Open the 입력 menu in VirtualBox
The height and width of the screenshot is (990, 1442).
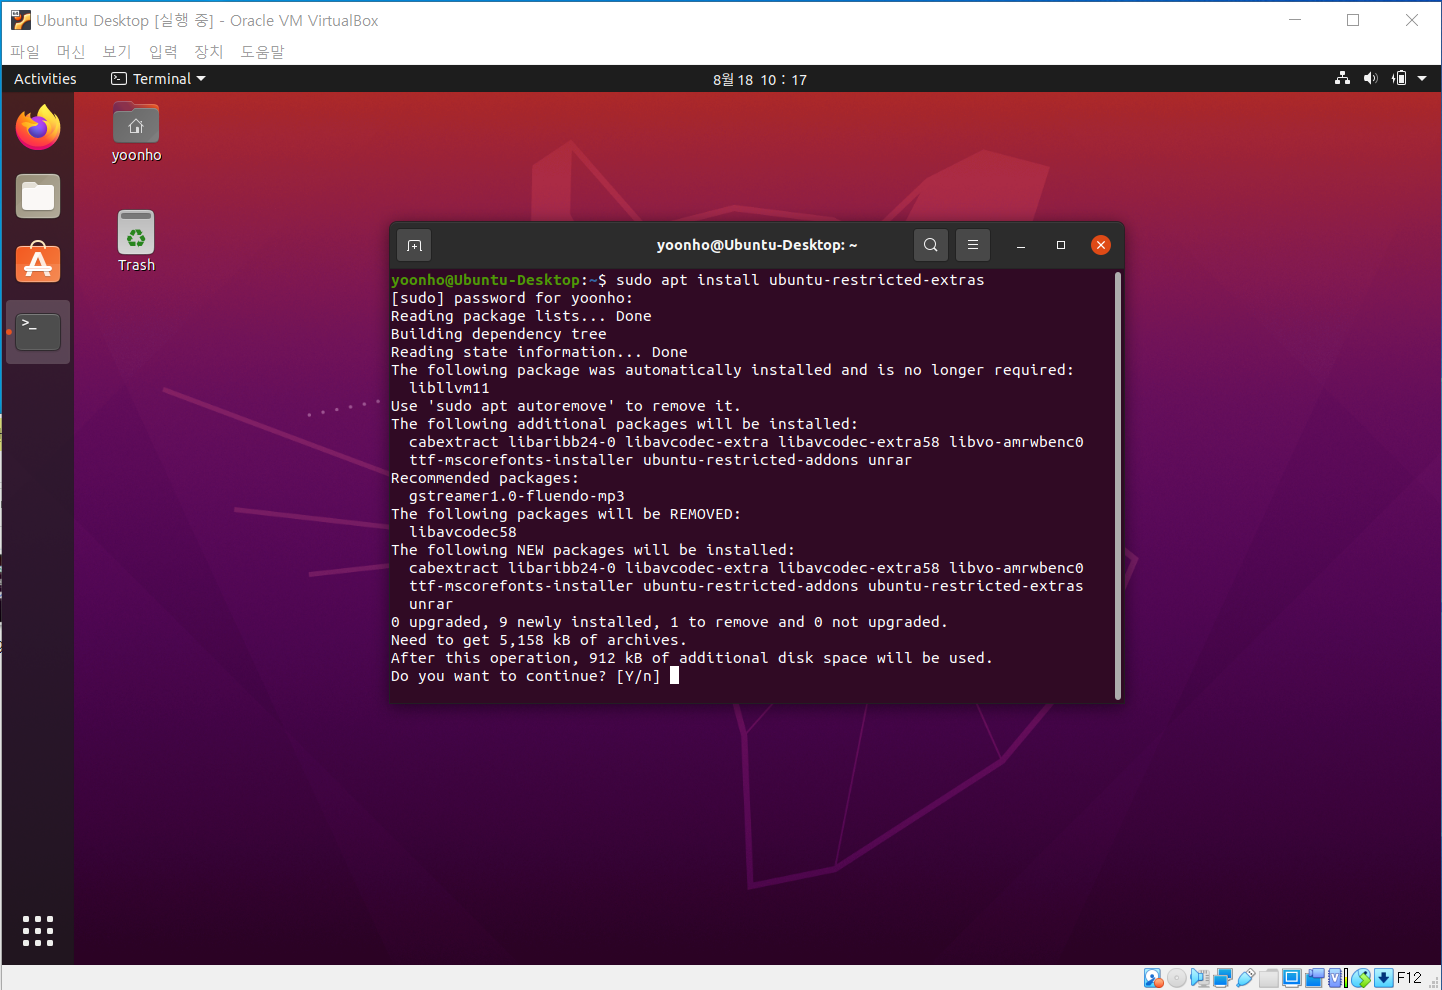point(163,51)
